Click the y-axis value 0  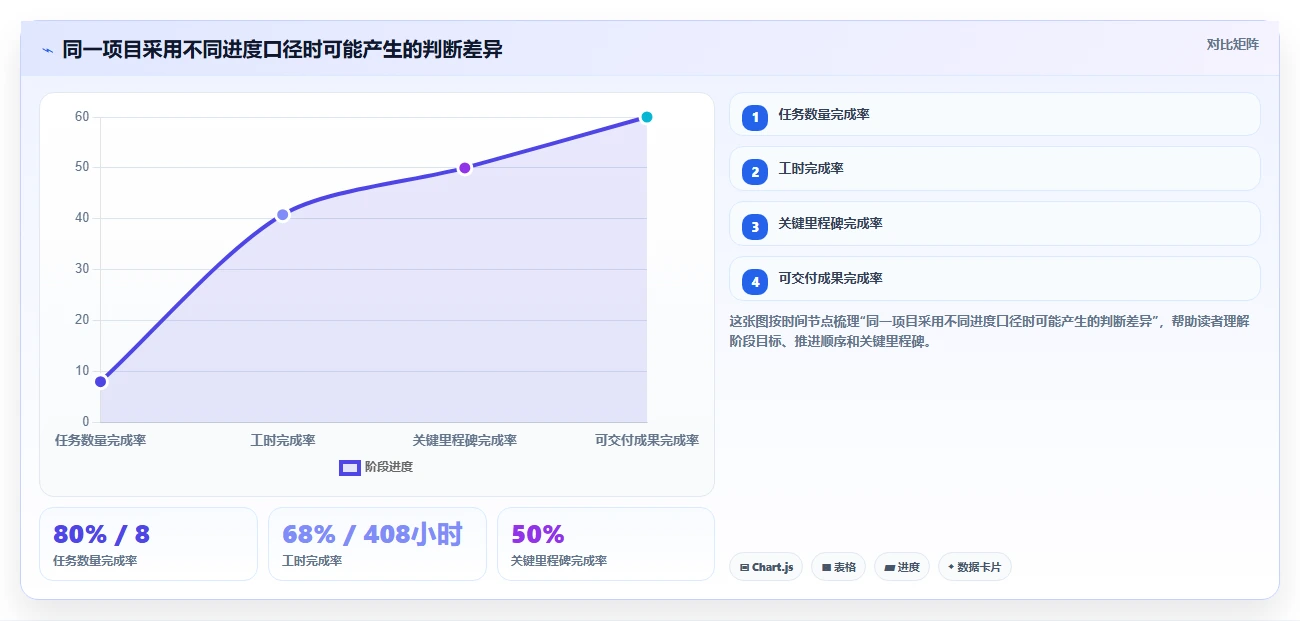(x=86, y=422)
